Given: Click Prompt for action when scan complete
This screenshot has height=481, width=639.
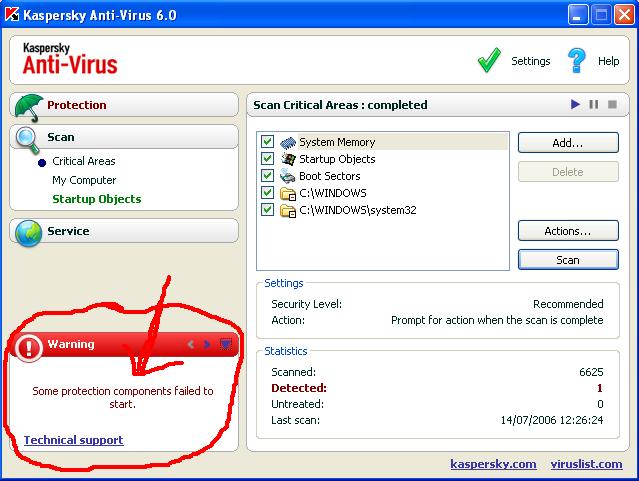Looking at the screenshot, I should [497, 320].
